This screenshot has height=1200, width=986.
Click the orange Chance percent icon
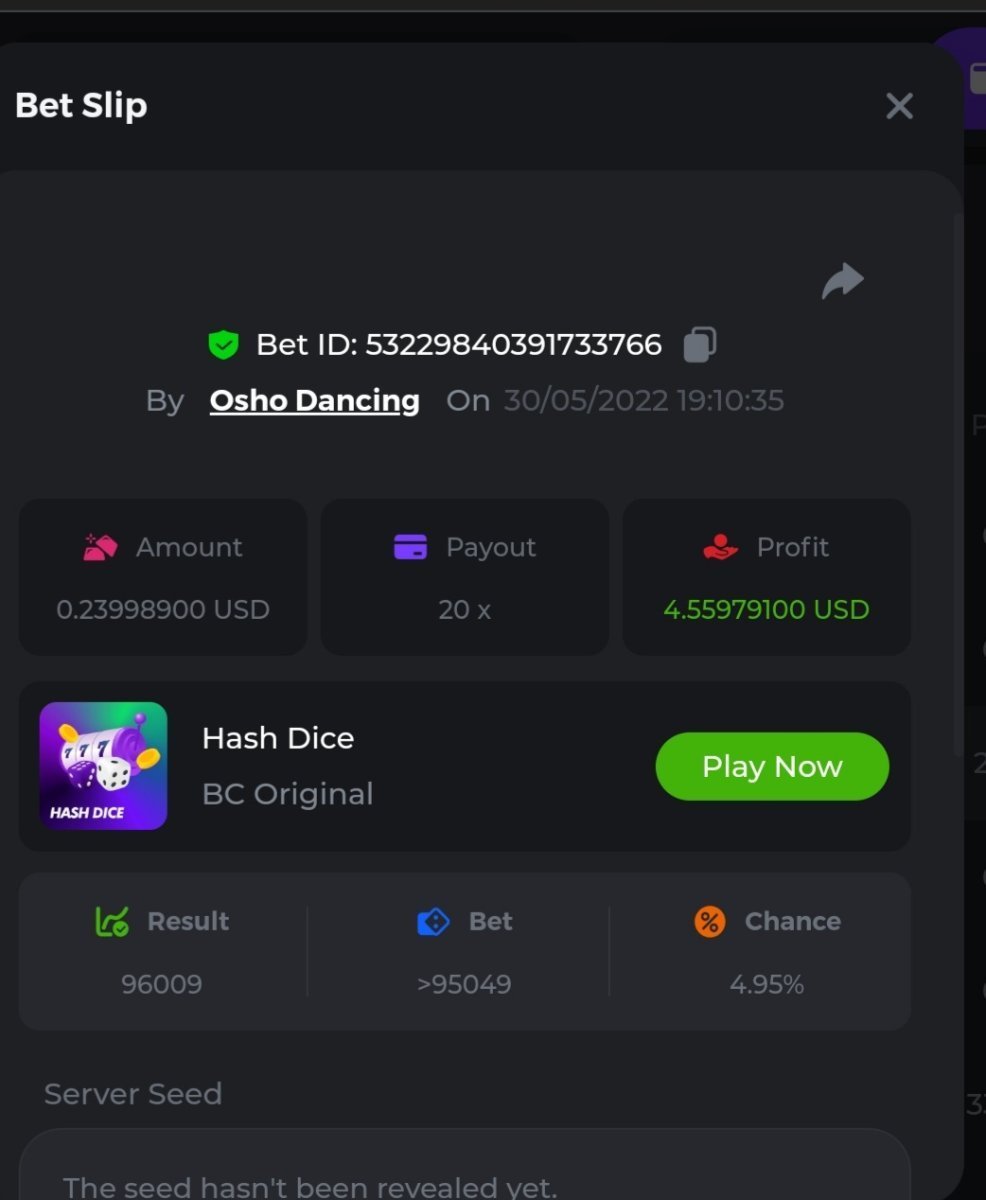[709, 921]
